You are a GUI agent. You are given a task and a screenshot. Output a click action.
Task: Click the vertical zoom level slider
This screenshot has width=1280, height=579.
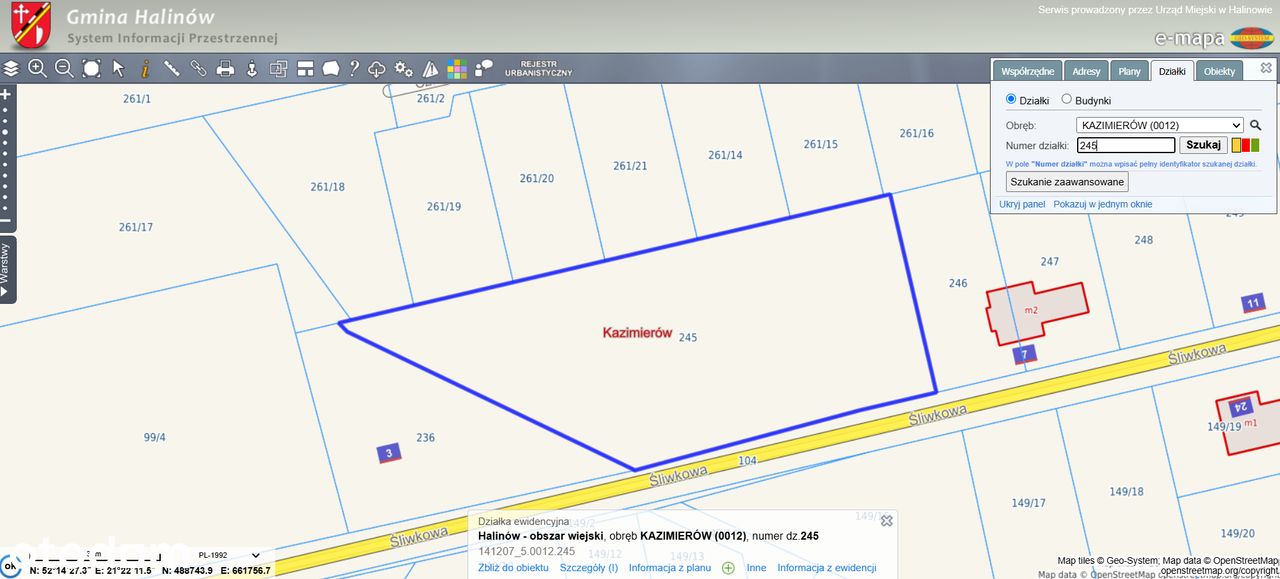pyautogui.click(x=5, y=157)
